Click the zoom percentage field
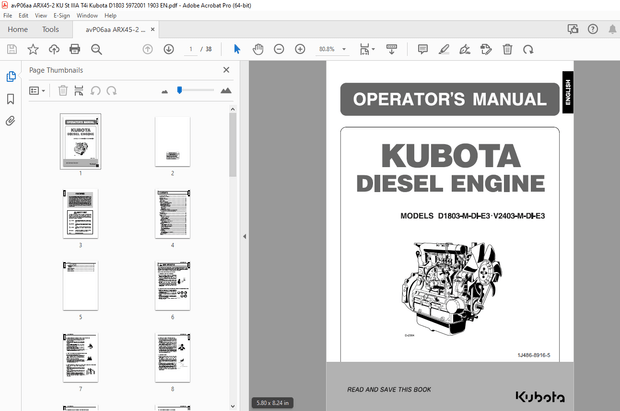Viewport: 620px width, 411px height. pyautogui.click(x=327, y=49)
